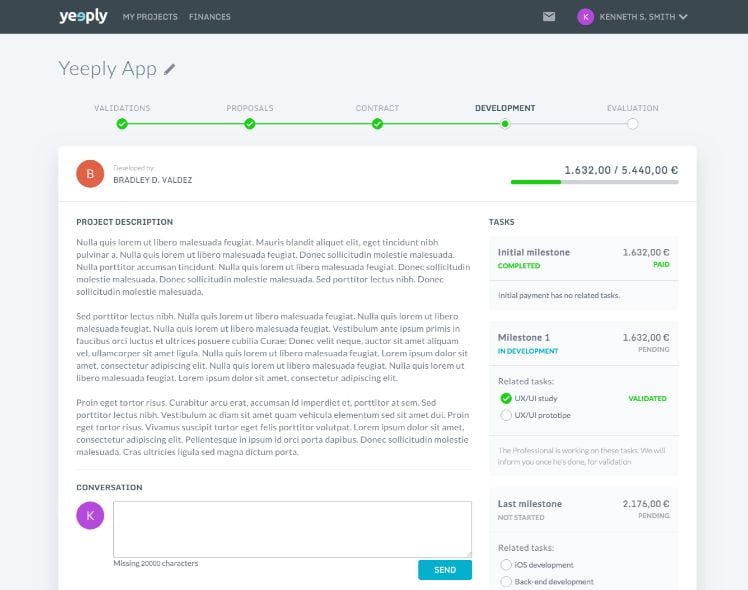Open the My Projects menu

coord(150,17)
